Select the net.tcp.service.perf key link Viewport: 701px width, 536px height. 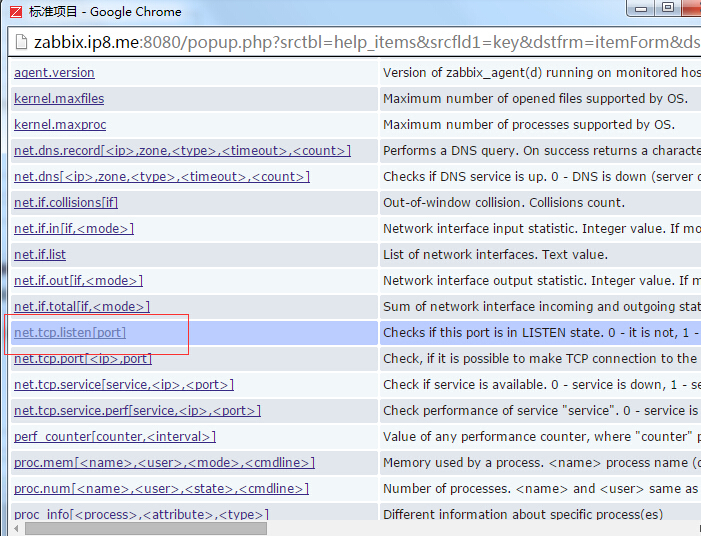[137, 410]
